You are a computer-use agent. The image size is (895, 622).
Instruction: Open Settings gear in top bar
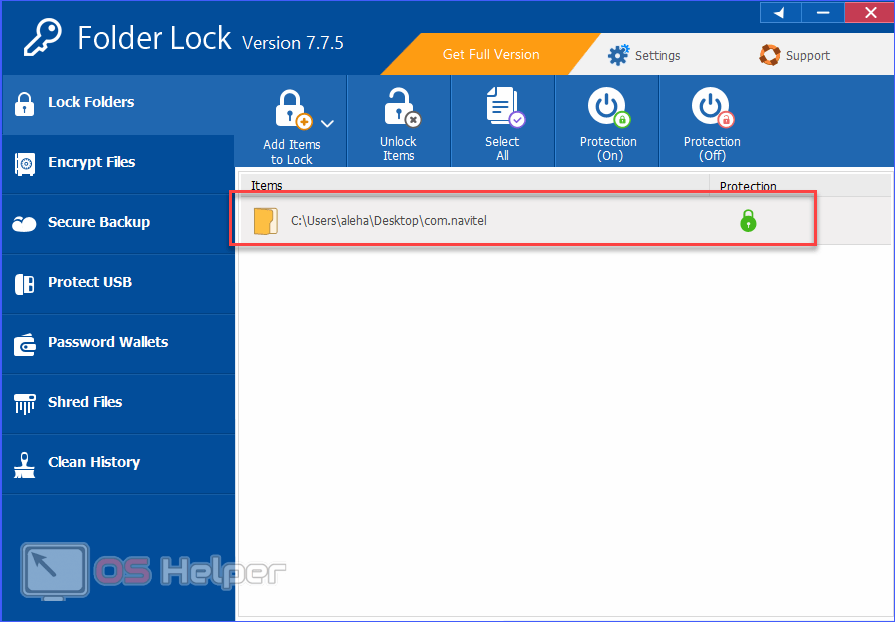pyautogui.click(x=619, y=55)
